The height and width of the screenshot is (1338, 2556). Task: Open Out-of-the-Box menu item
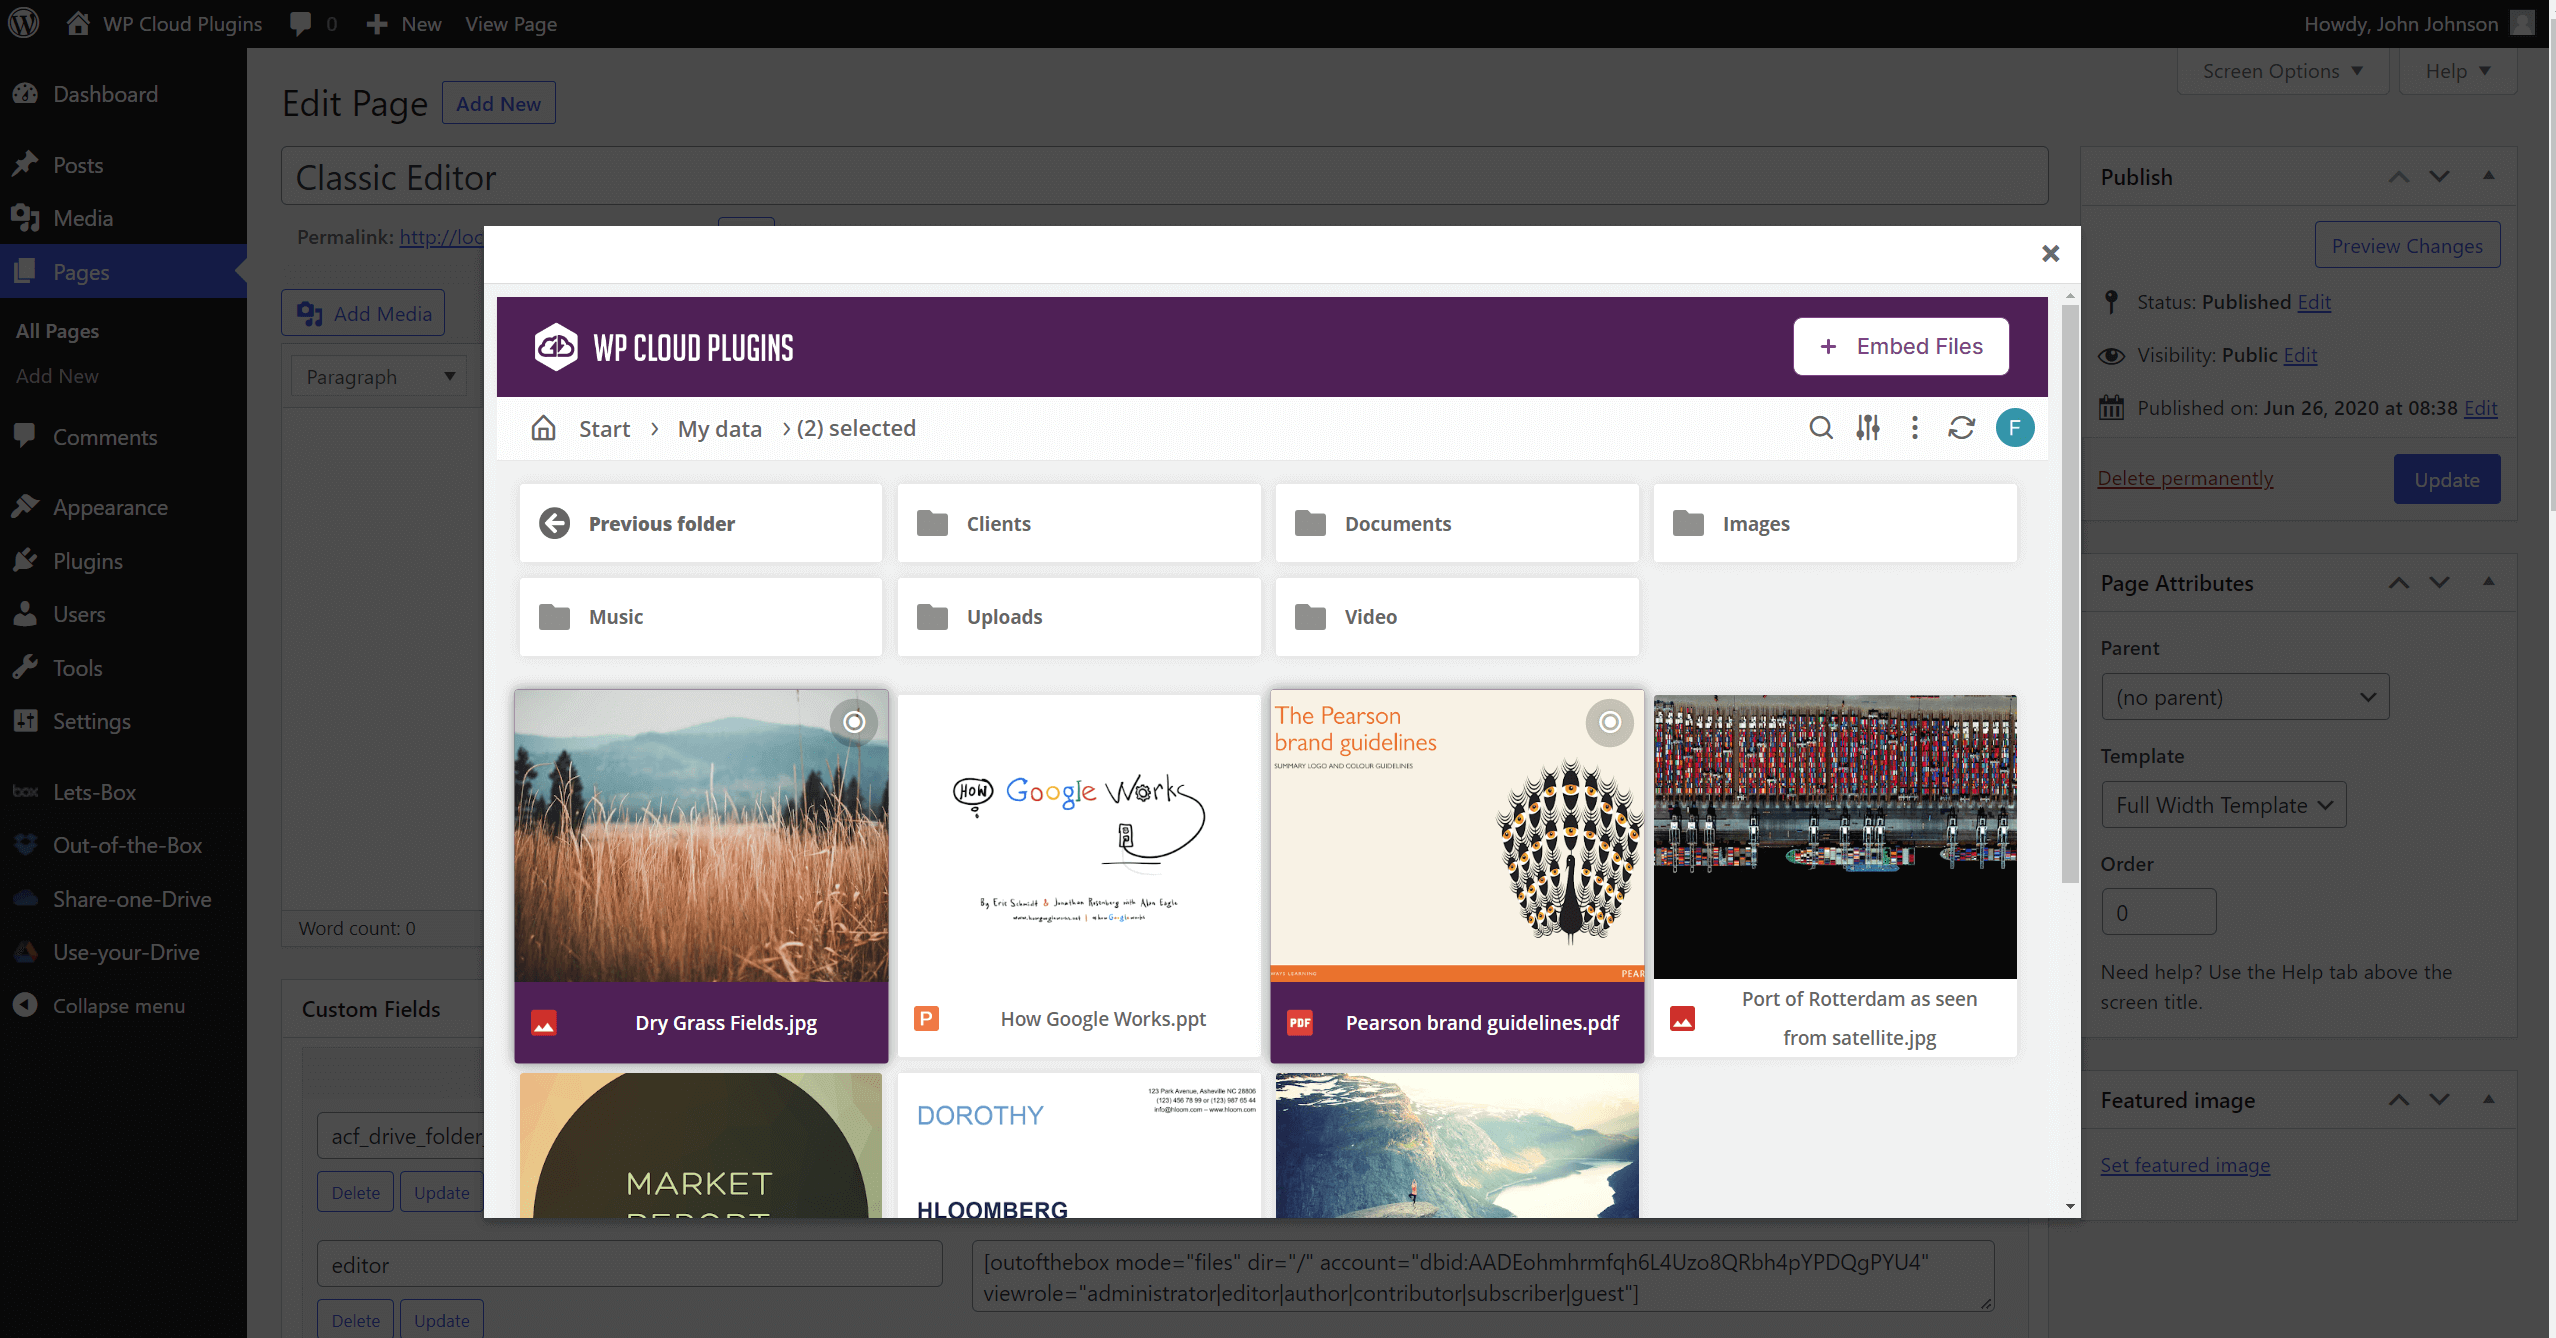click(x=127, y=845)
